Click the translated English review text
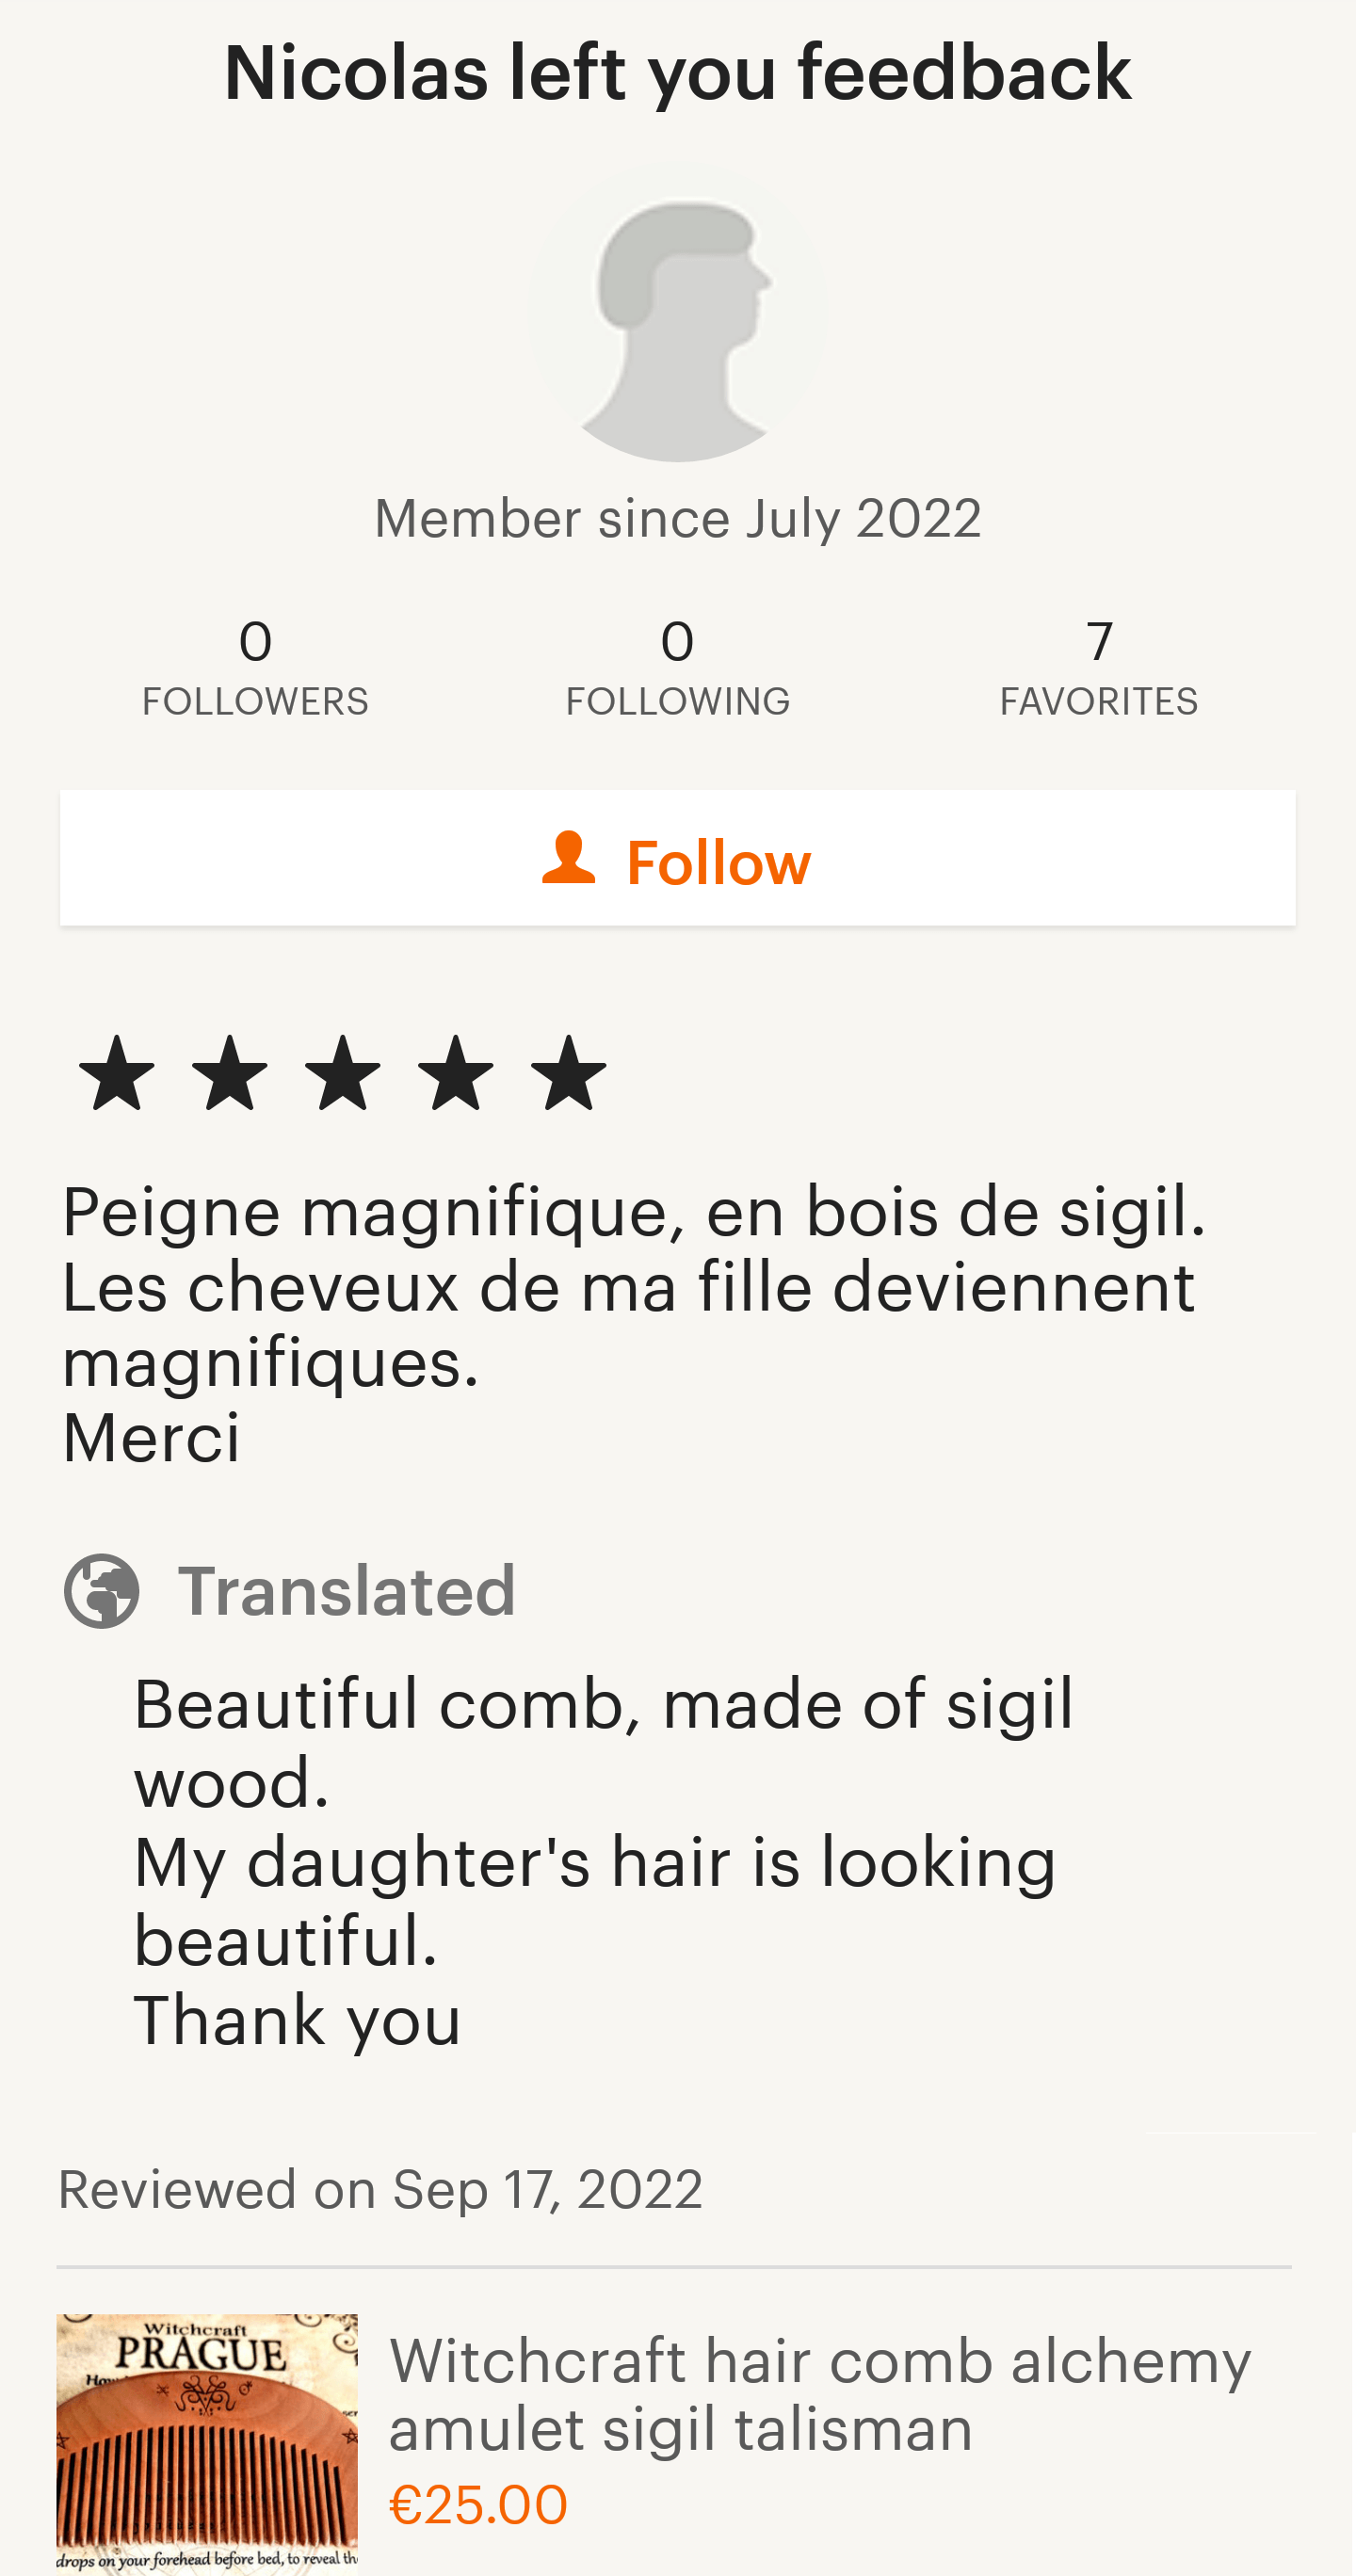The height and width of the screenshot is (2576, 1356). pos(602,1860)
